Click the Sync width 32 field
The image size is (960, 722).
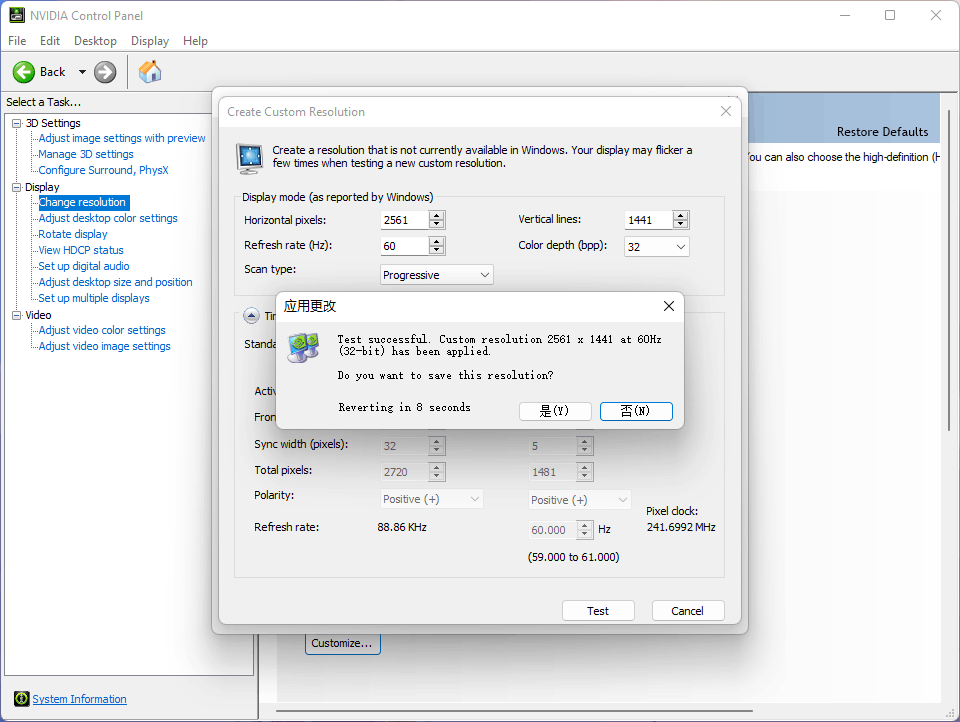coord(404,446)
